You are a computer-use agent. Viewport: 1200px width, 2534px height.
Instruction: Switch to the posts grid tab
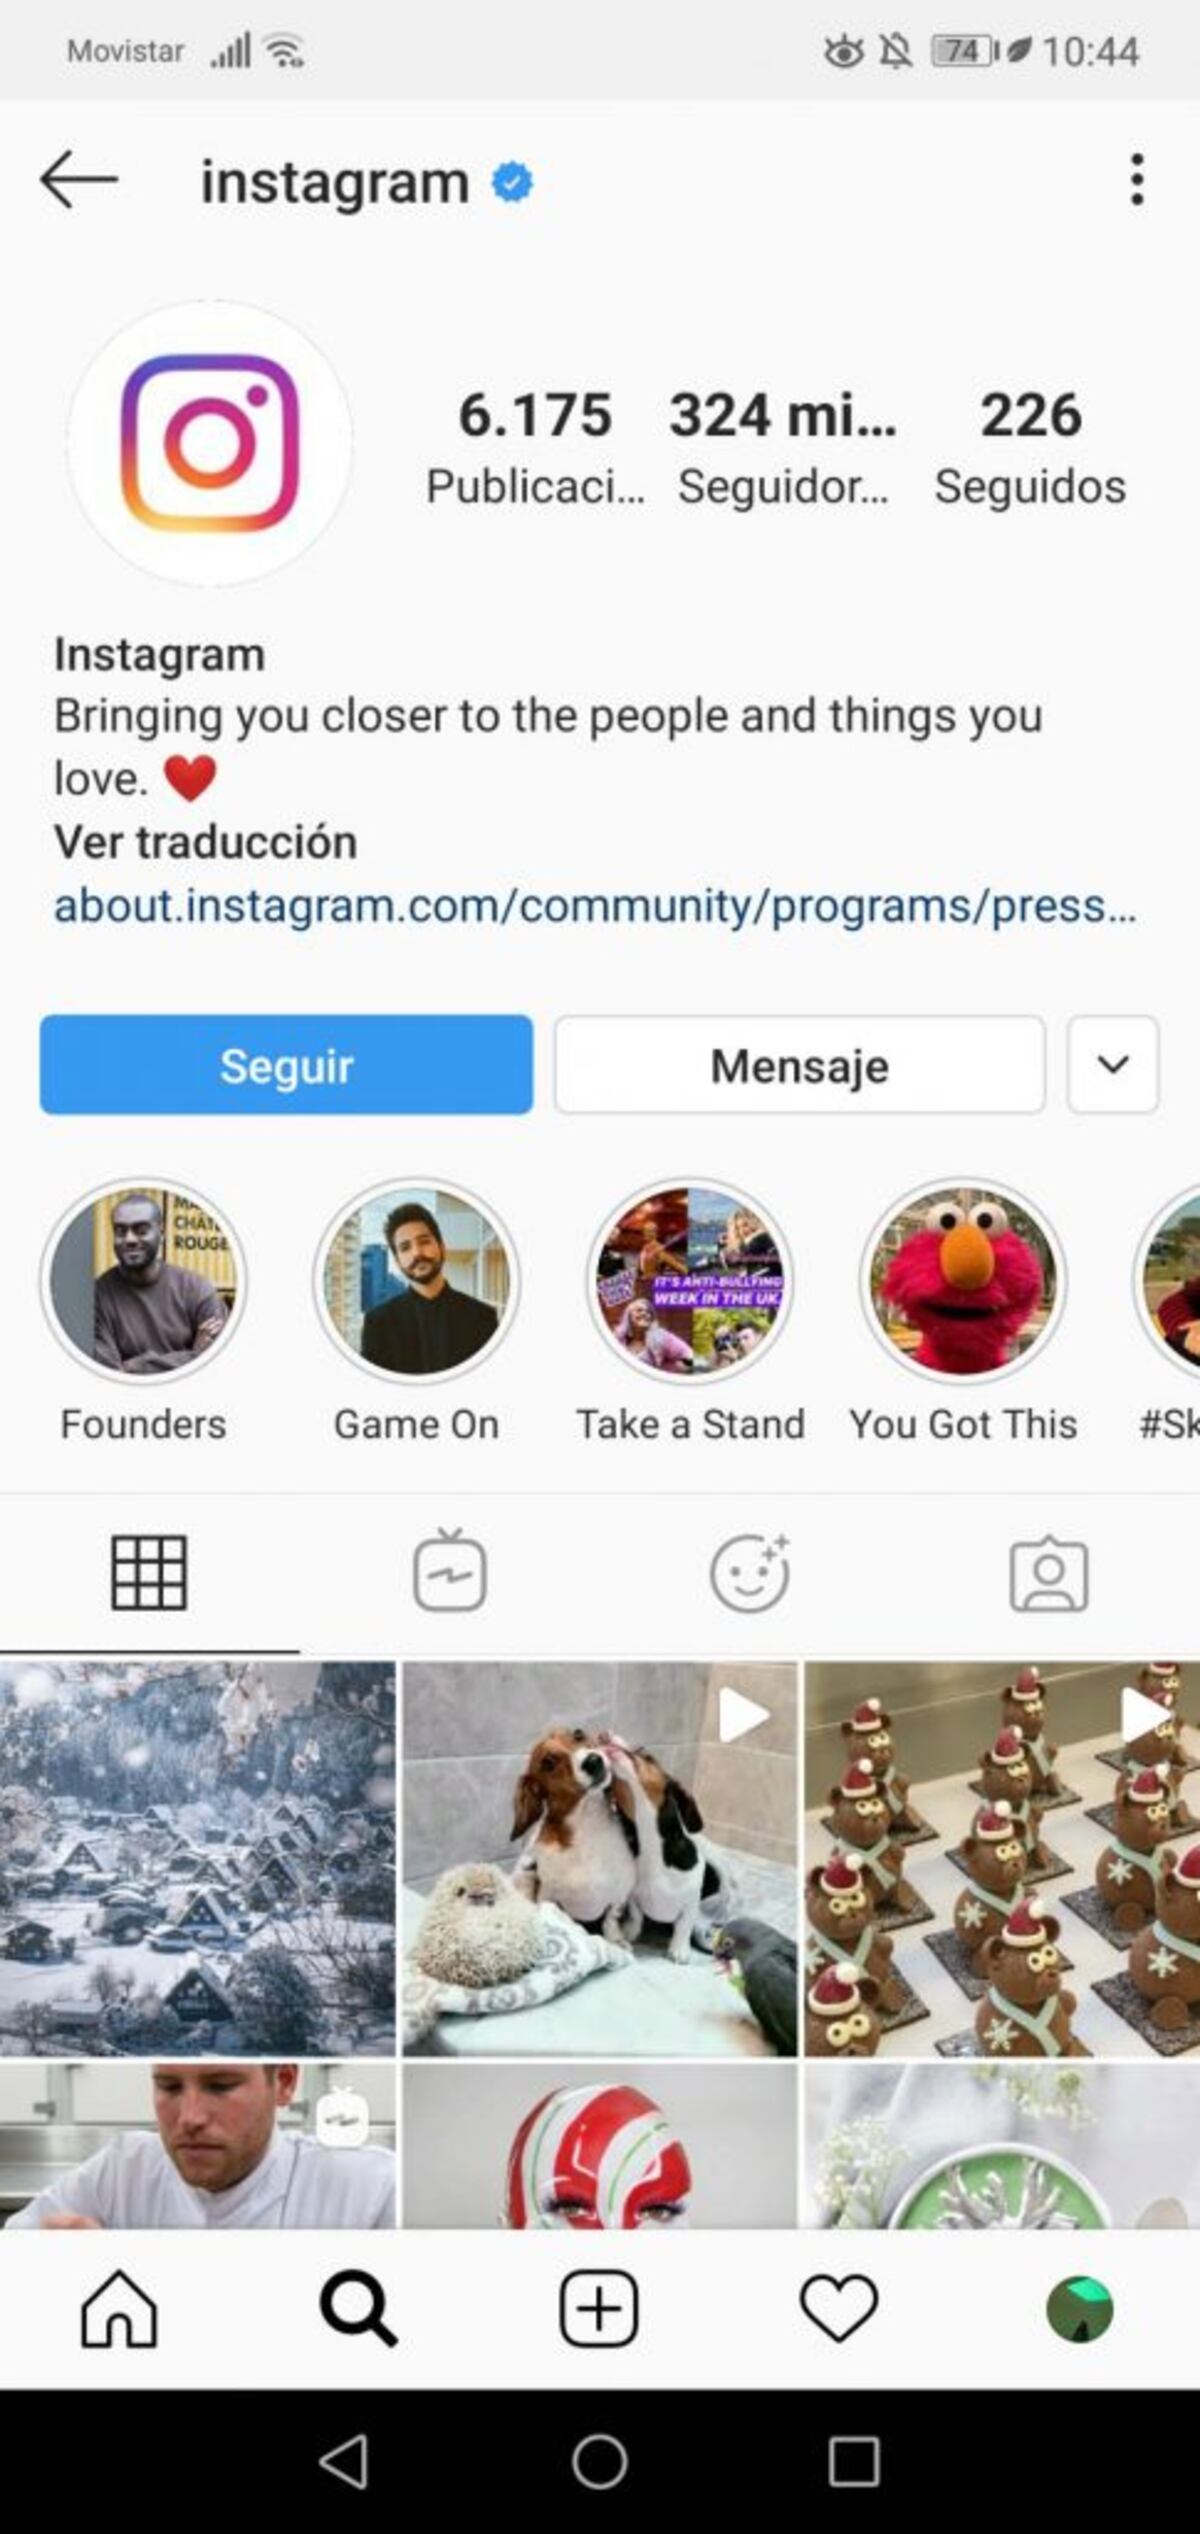coord(149,1573)
